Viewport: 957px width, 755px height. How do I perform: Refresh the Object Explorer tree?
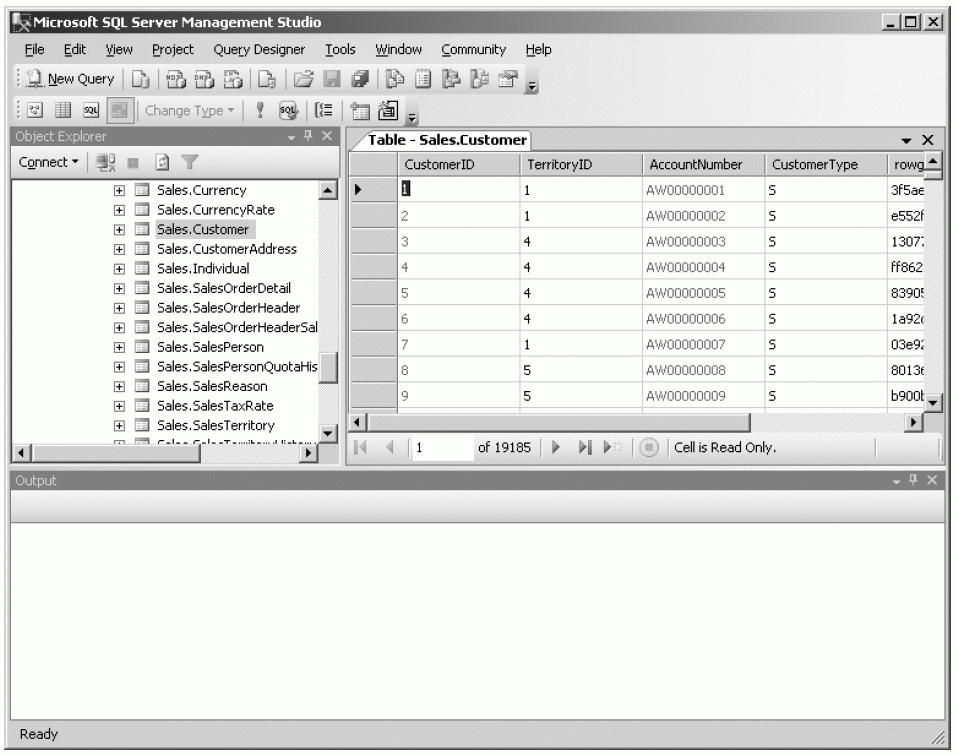162,162
